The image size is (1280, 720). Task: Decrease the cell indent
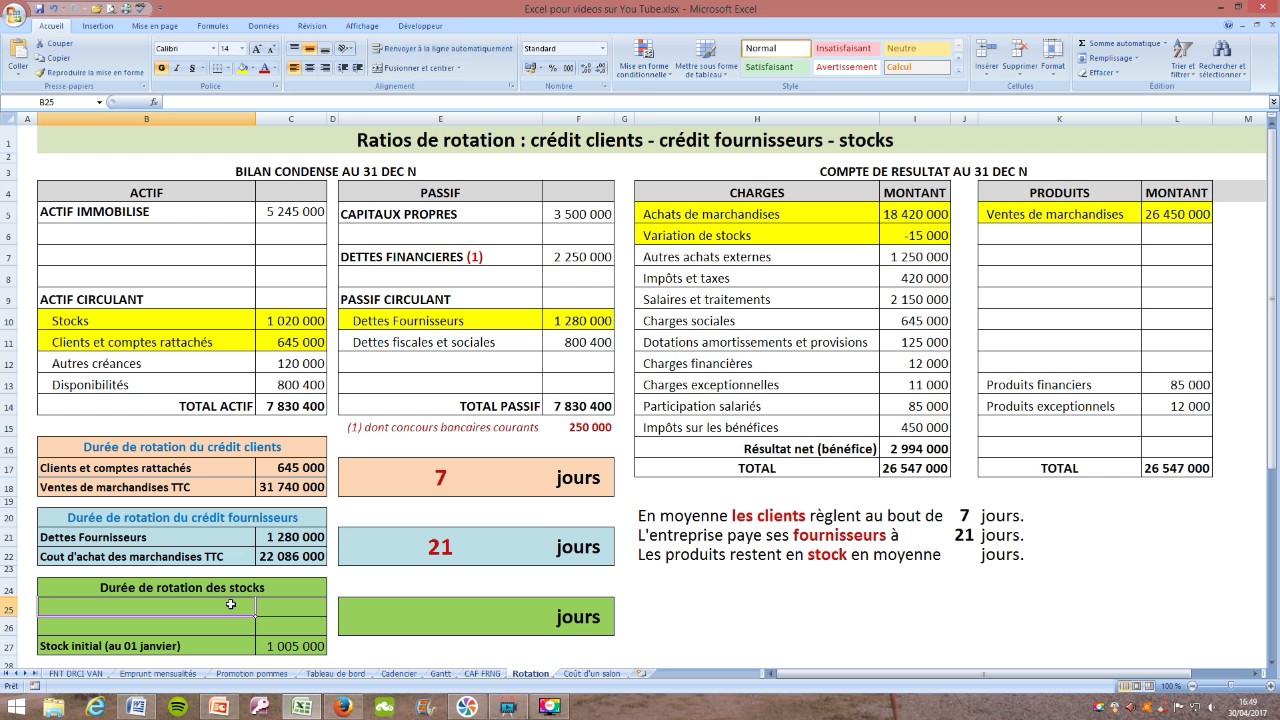342,68
